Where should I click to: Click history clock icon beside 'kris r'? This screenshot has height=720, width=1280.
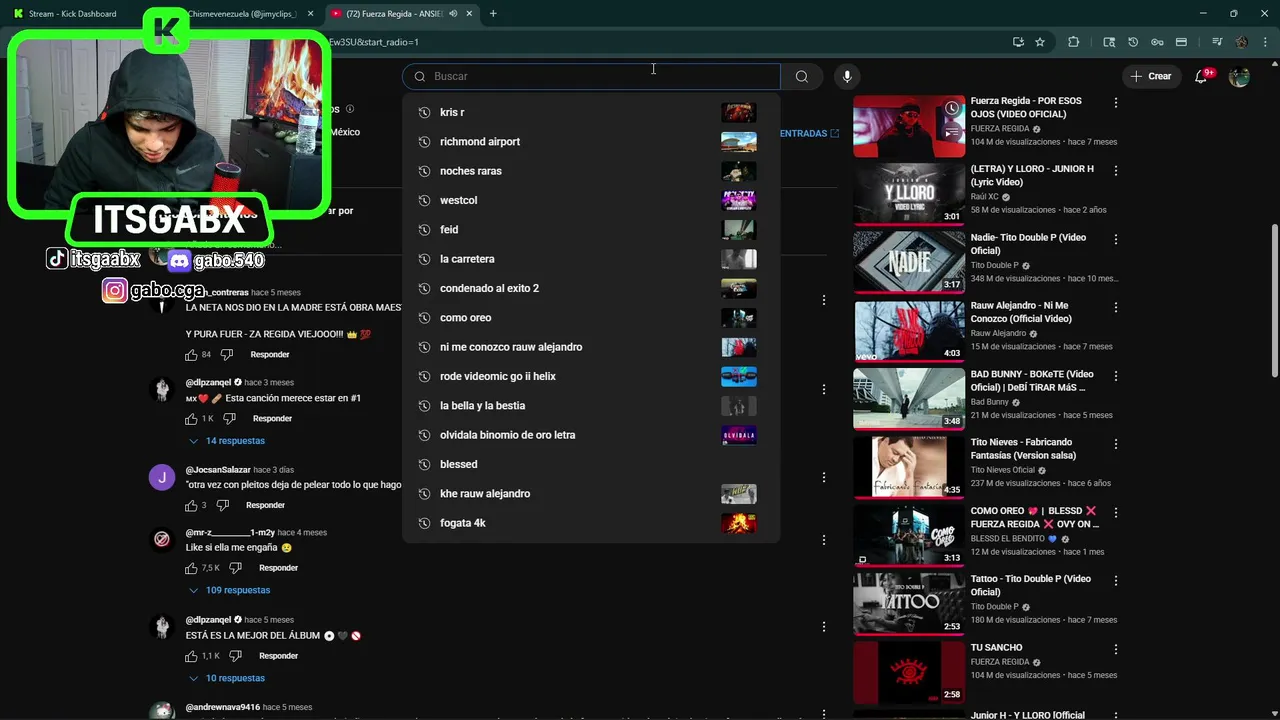[x=424, y=112]
